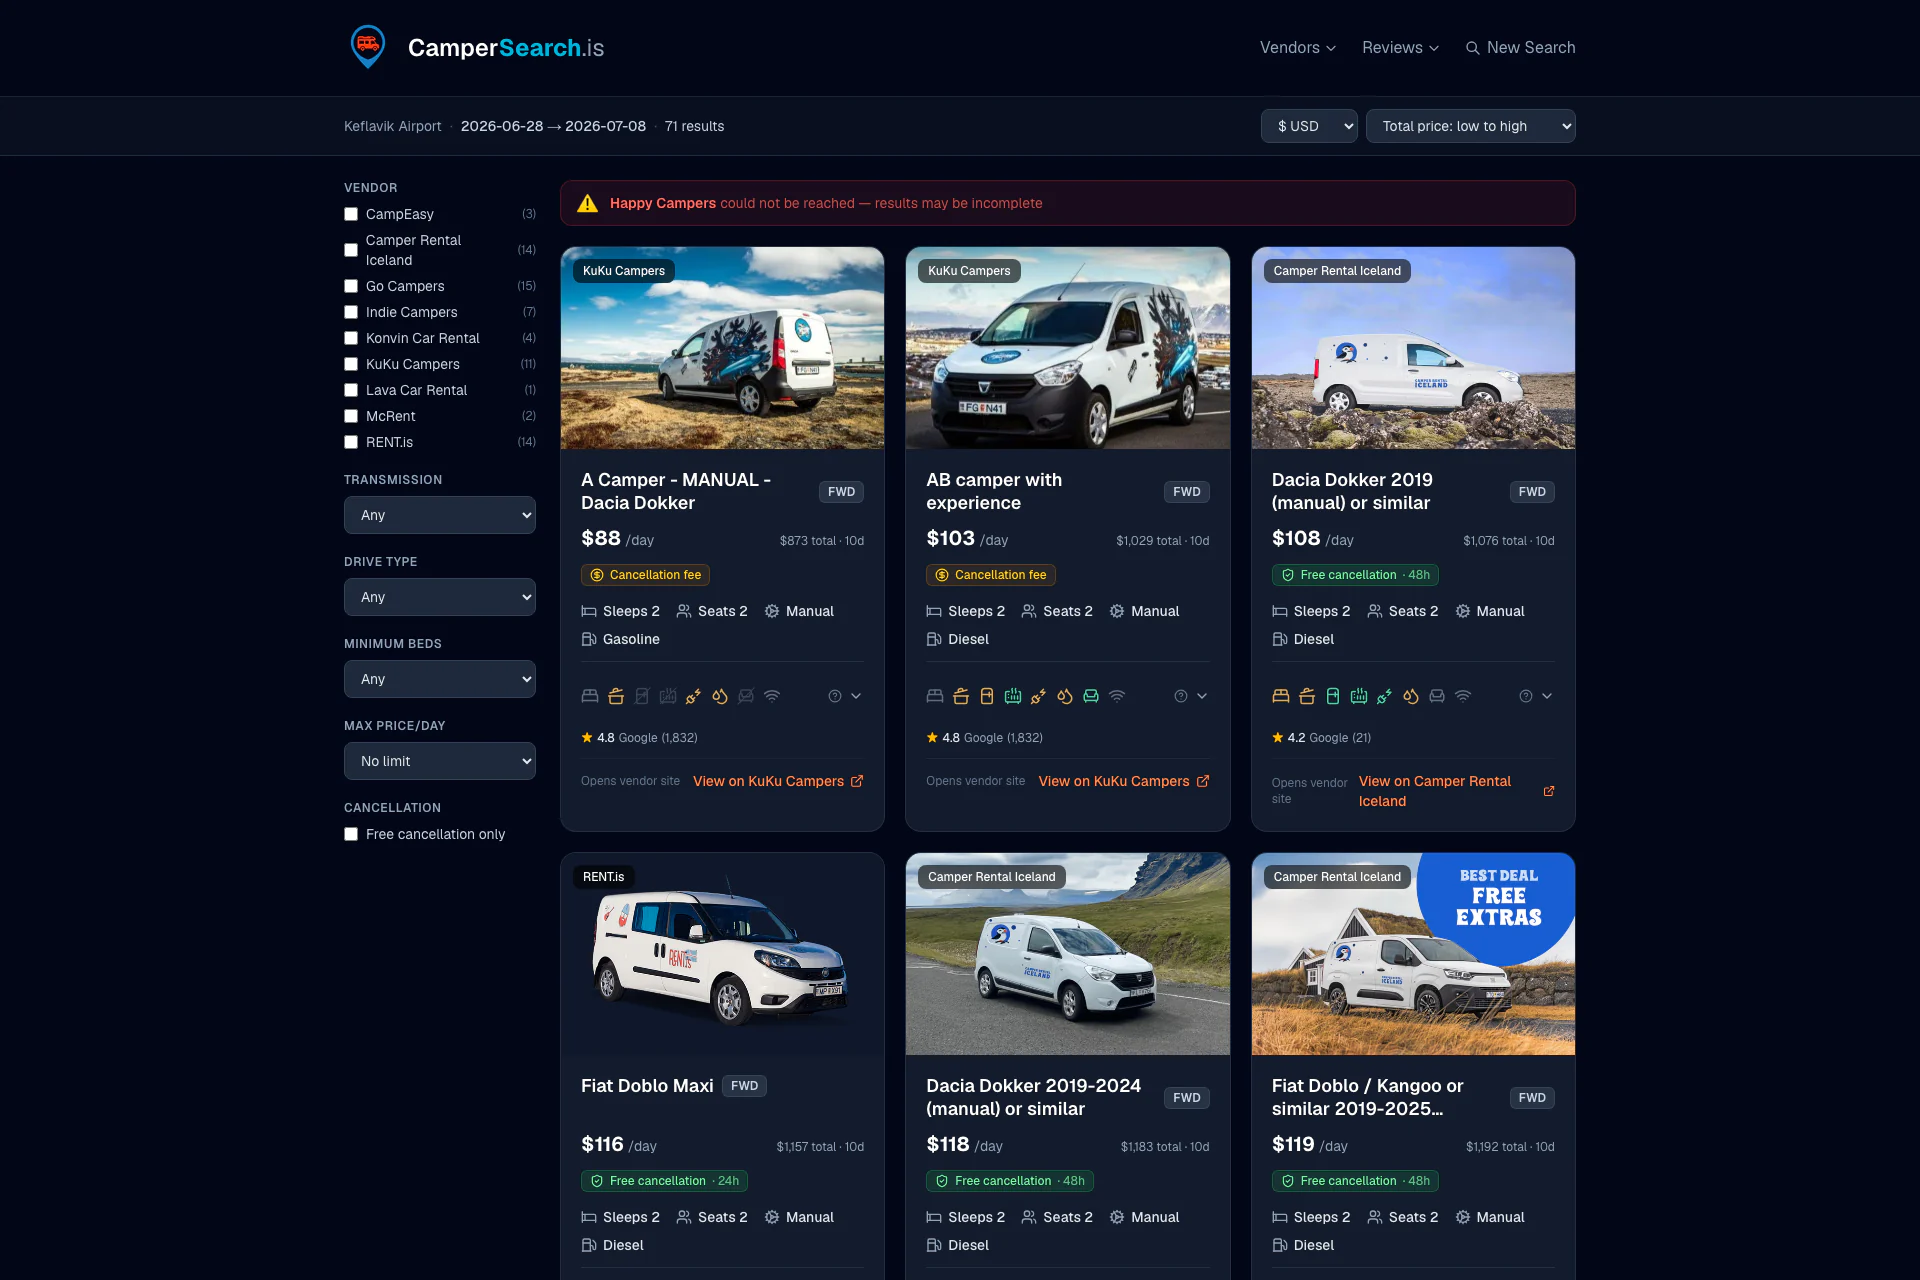Tick the Camper Rental Iceland vendor checkbox
The width and height of the screenshot is (1920, 1280).
click(x=351, y=250)
